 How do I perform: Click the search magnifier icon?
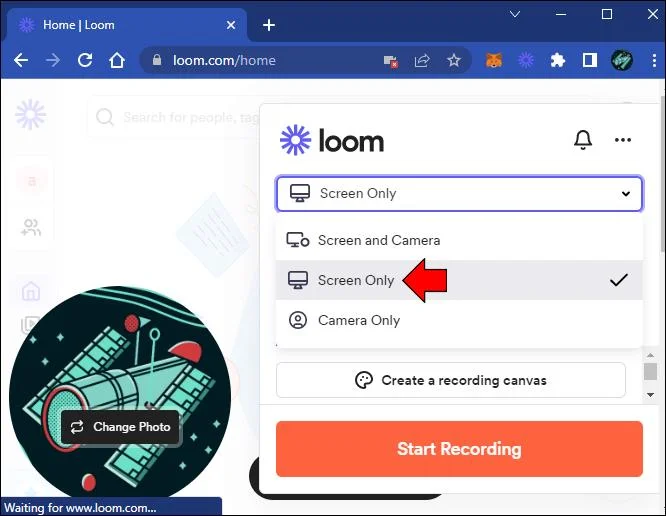tap(104, 117)
